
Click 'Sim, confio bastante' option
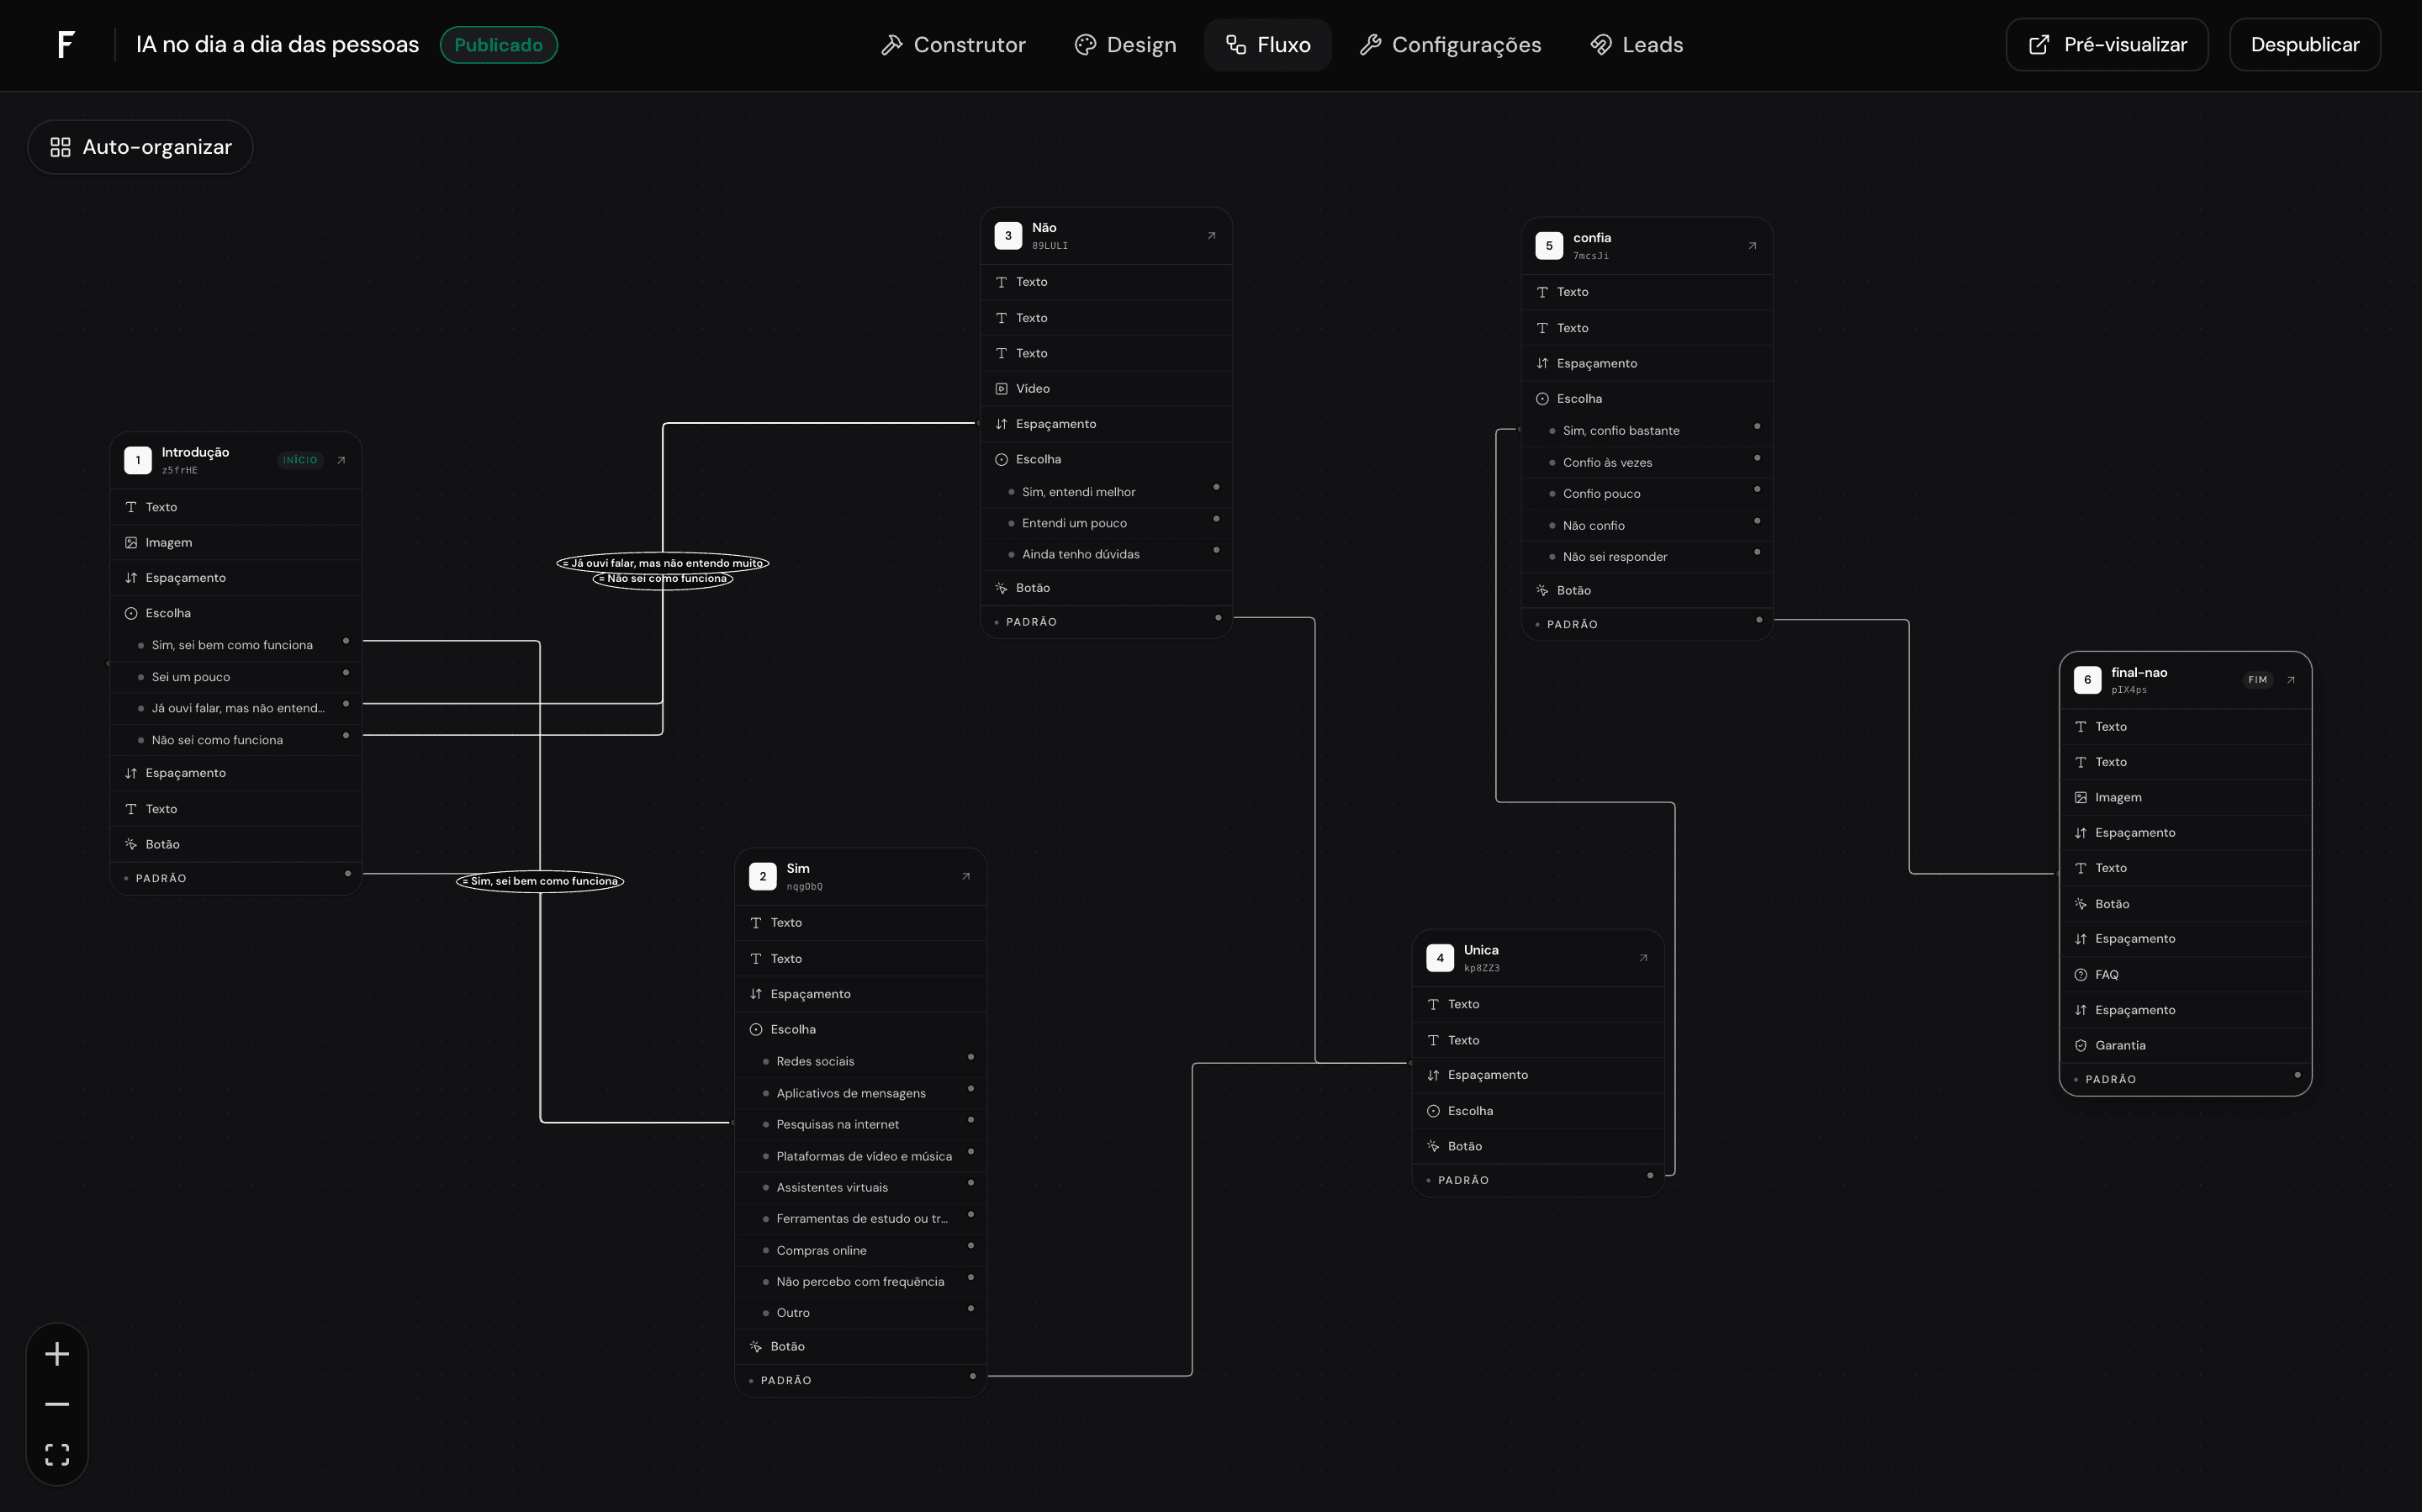click(1647, 431)
